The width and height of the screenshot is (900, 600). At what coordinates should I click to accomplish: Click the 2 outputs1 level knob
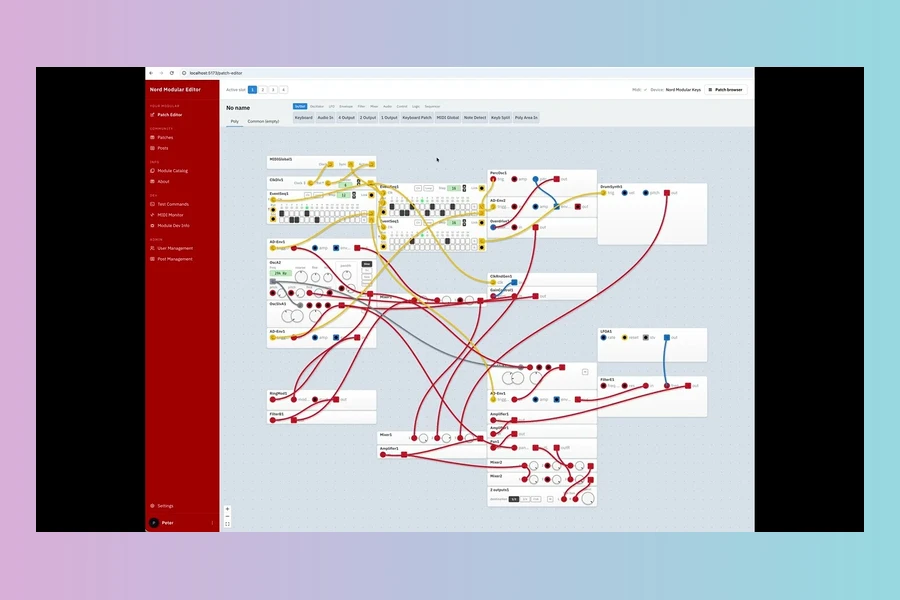coord(587,498)
